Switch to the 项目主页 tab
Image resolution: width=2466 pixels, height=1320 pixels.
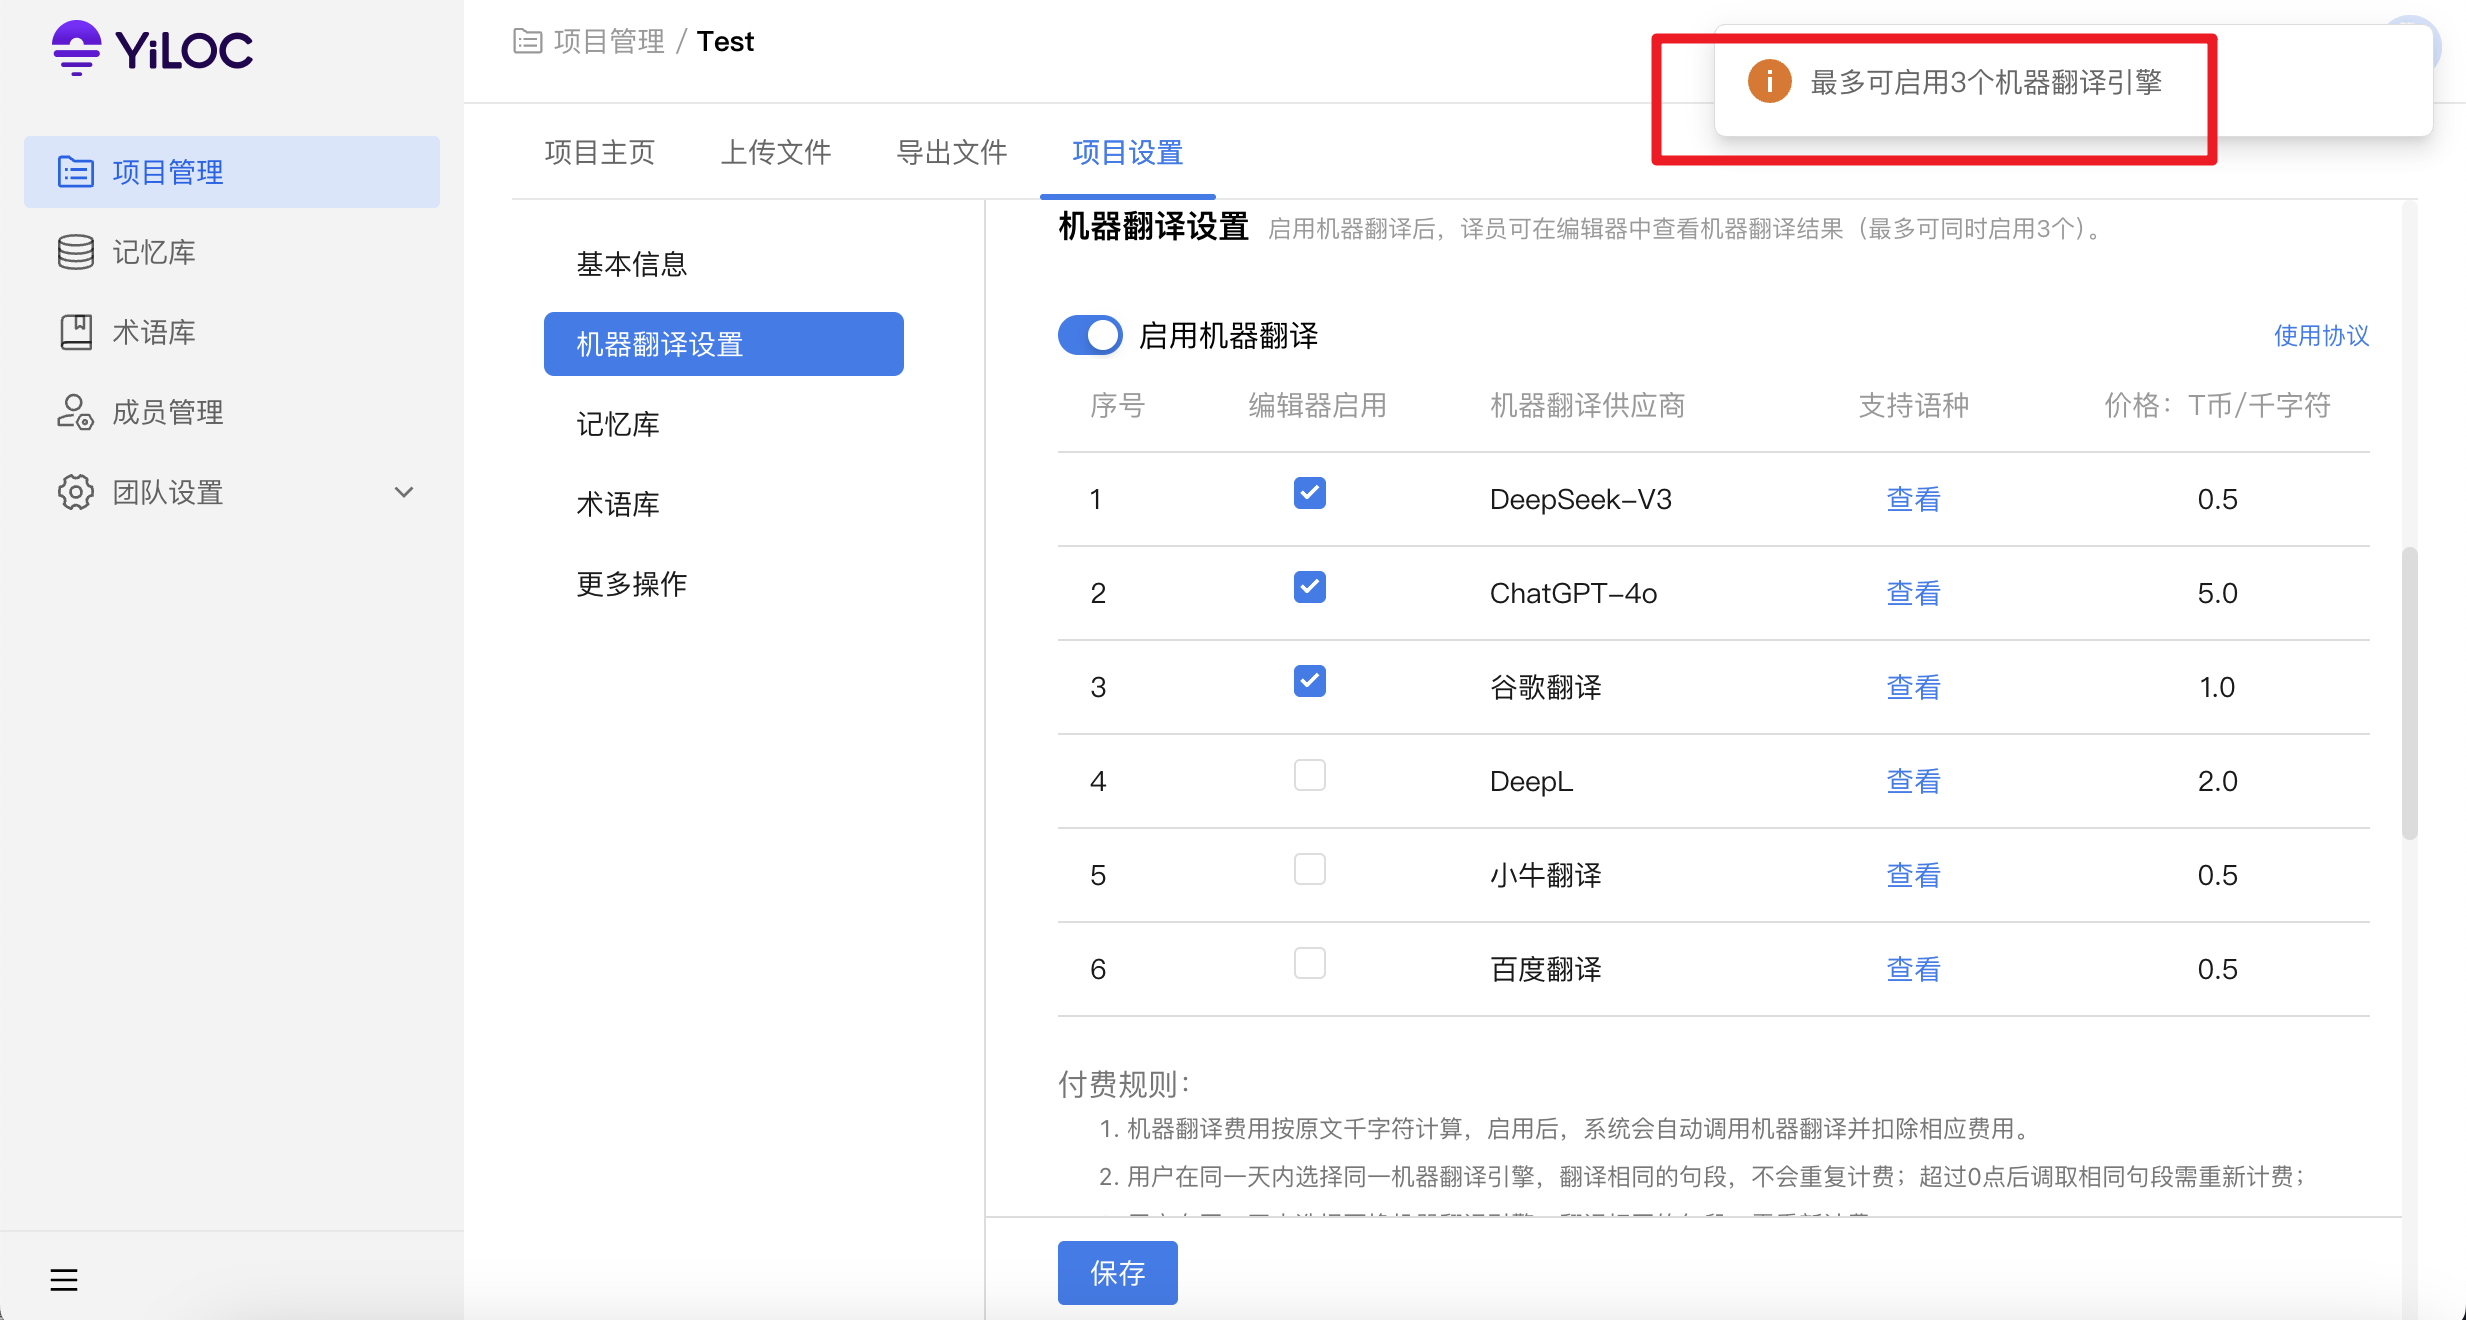[x=600, y=152]
